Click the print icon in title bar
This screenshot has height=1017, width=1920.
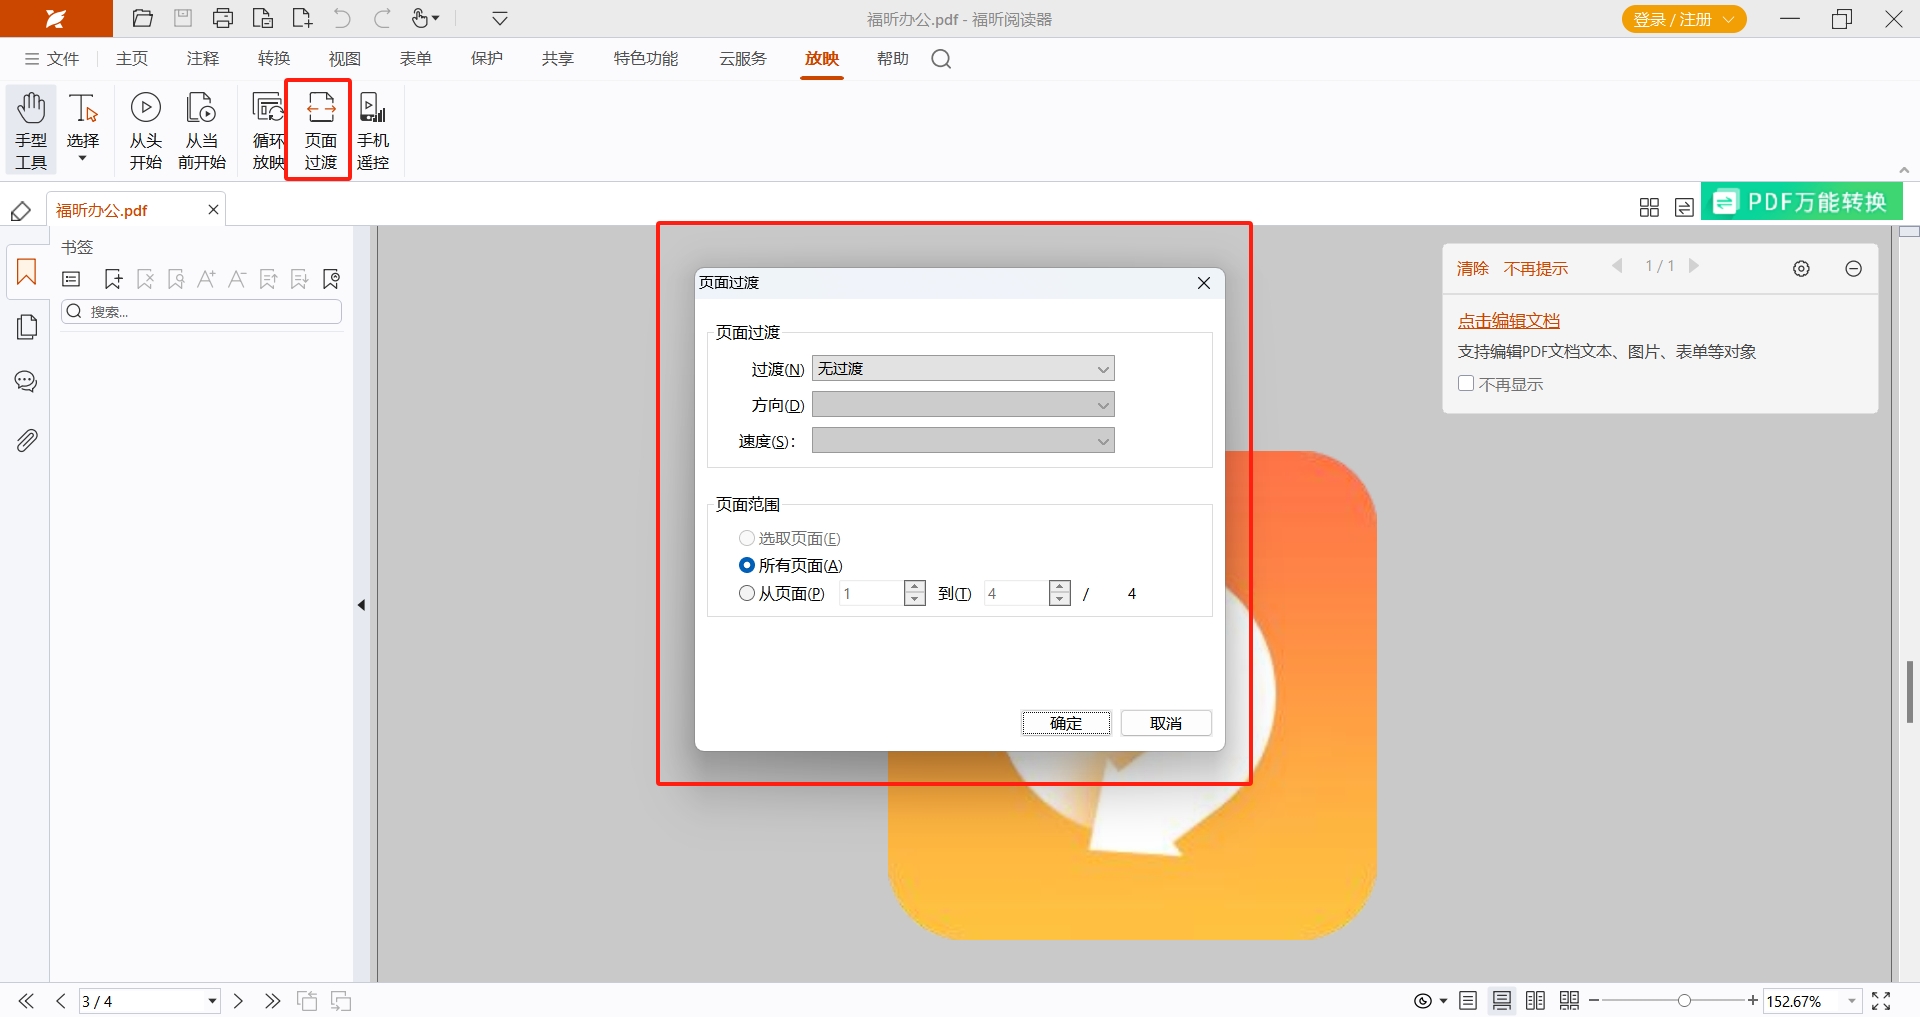click(x=223, y=19)
